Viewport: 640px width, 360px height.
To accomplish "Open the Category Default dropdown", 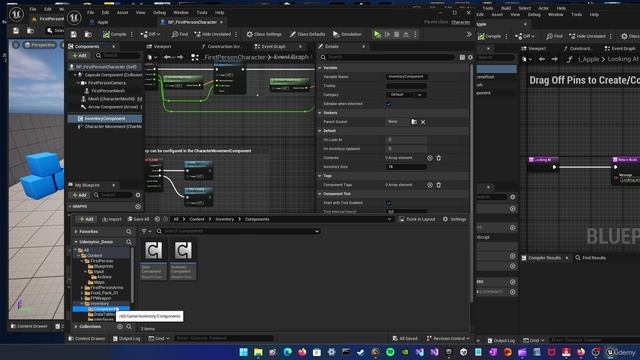I will (x=406, y=95).
